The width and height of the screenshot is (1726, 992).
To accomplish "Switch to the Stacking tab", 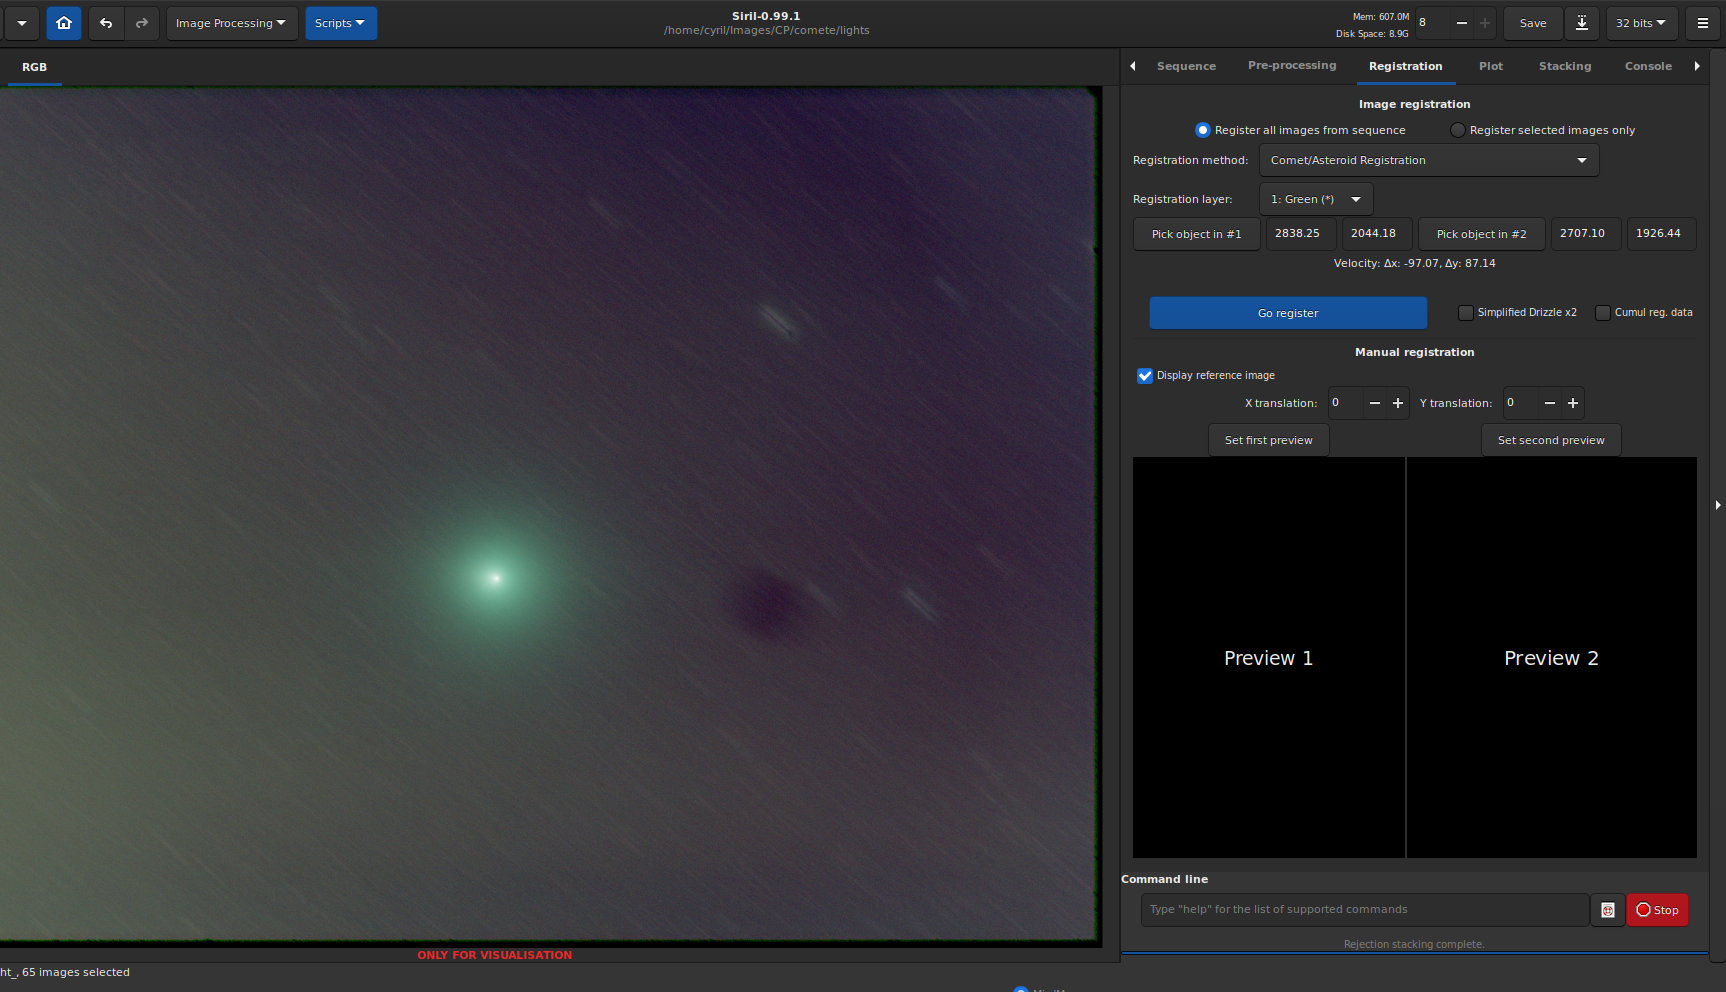I will 1565,66.
